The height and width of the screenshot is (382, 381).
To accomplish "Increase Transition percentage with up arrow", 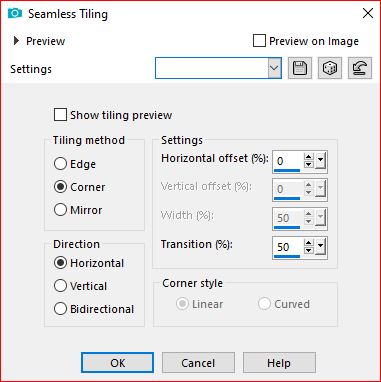I will point(309,243).
